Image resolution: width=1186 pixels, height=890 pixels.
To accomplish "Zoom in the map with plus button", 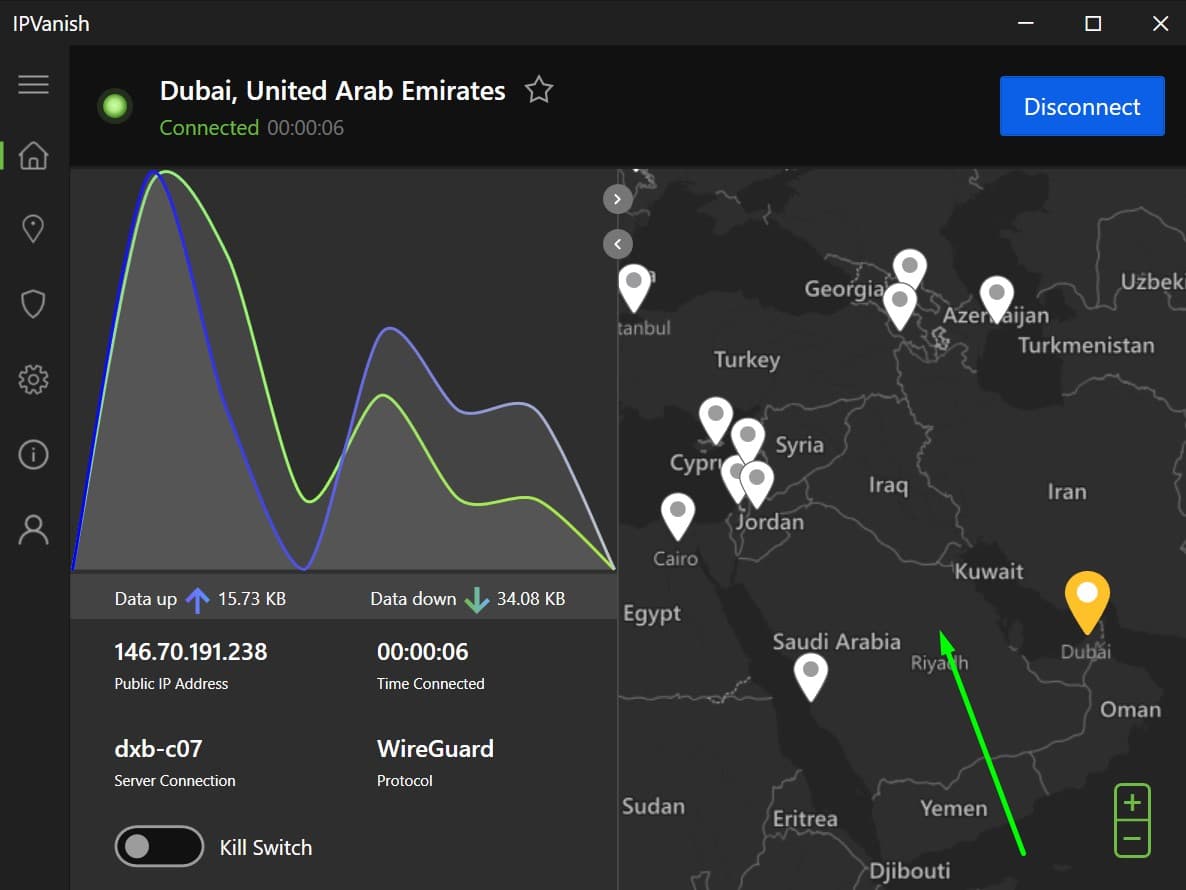I will click(x=1132, y=802).
